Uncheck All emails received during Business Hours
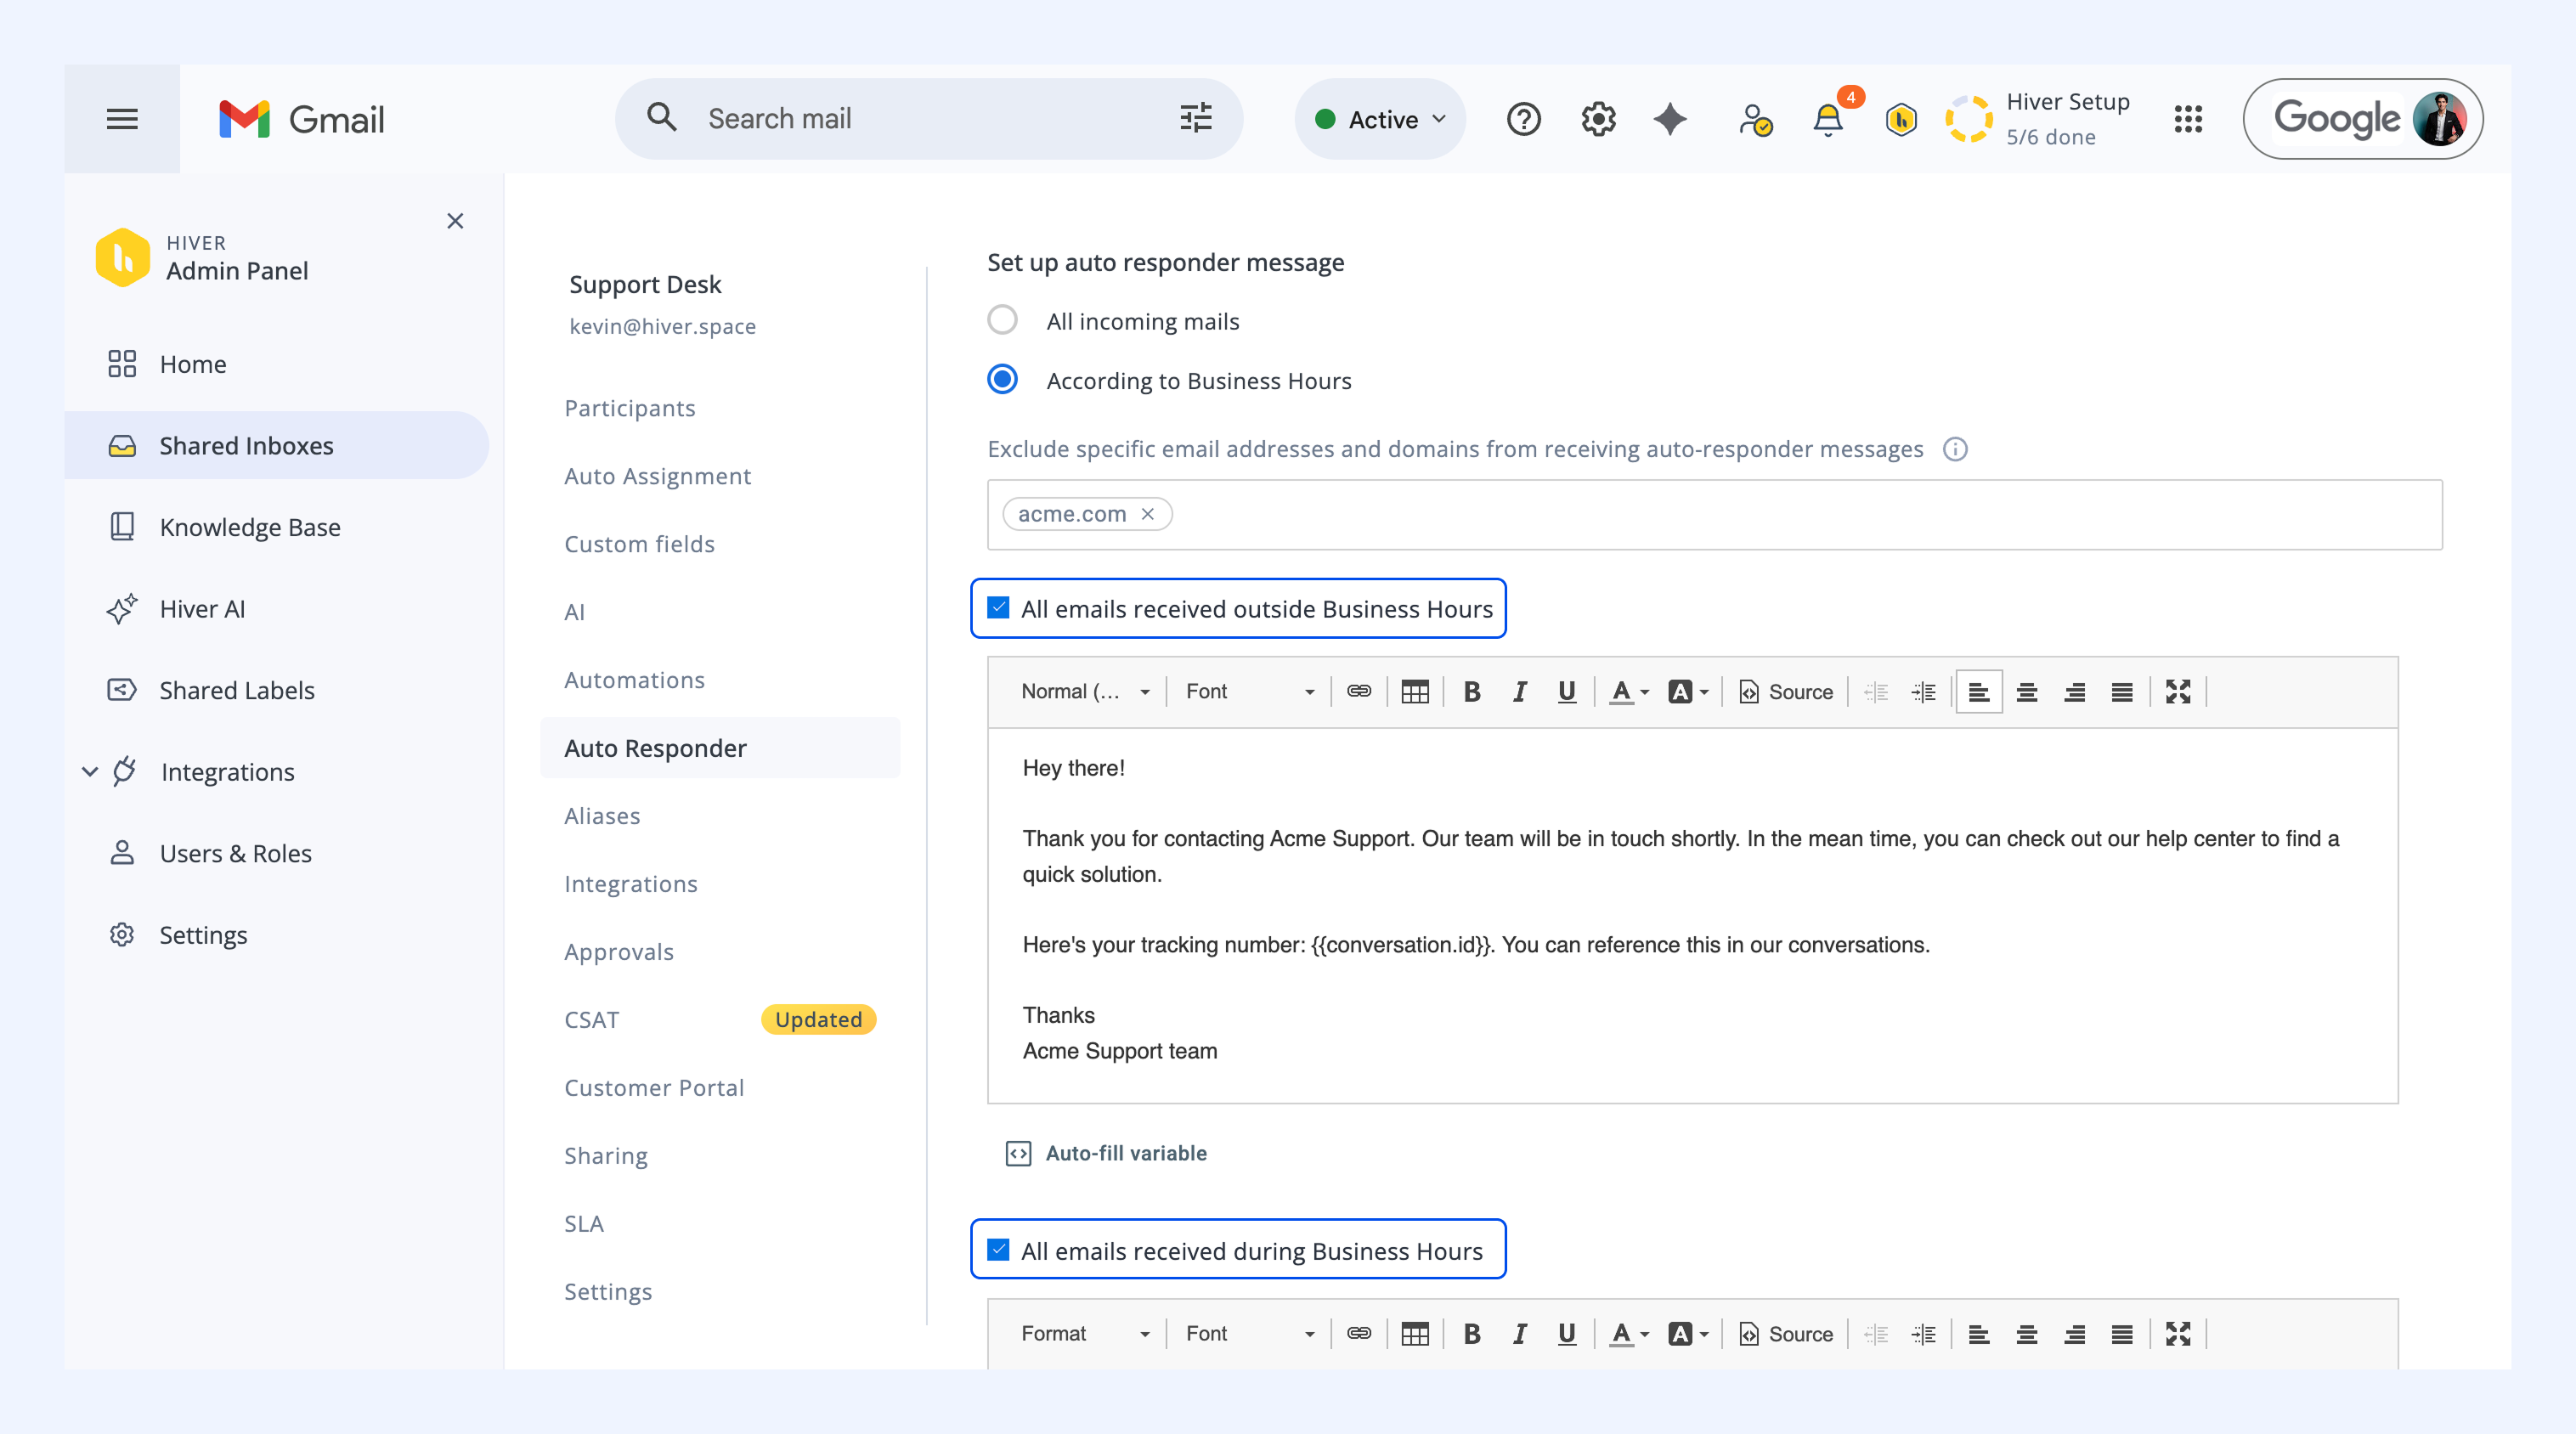Image resolution: width=2576 pixels, height=1434 pixels. pyautogui.click(x=998, y=1249)
